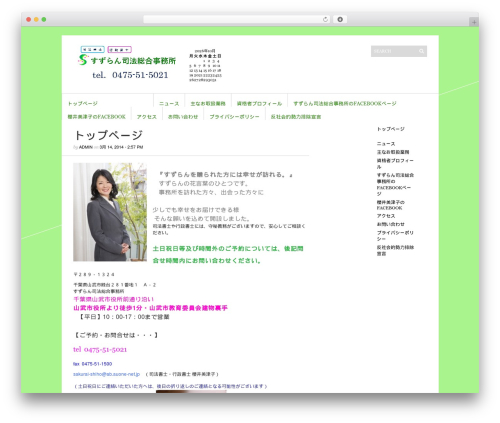Click the browser reload icon
Screen dimensions: 500x423
[x=325, y=19]
